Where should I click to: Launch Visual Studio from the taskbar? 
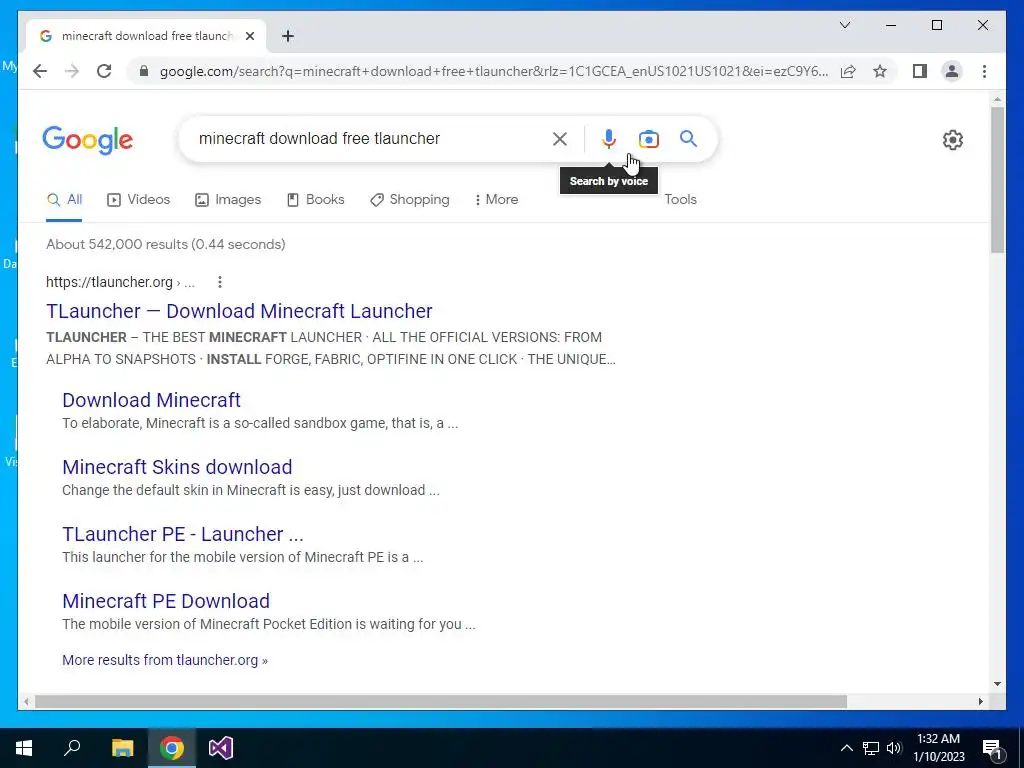click(221, 748)
